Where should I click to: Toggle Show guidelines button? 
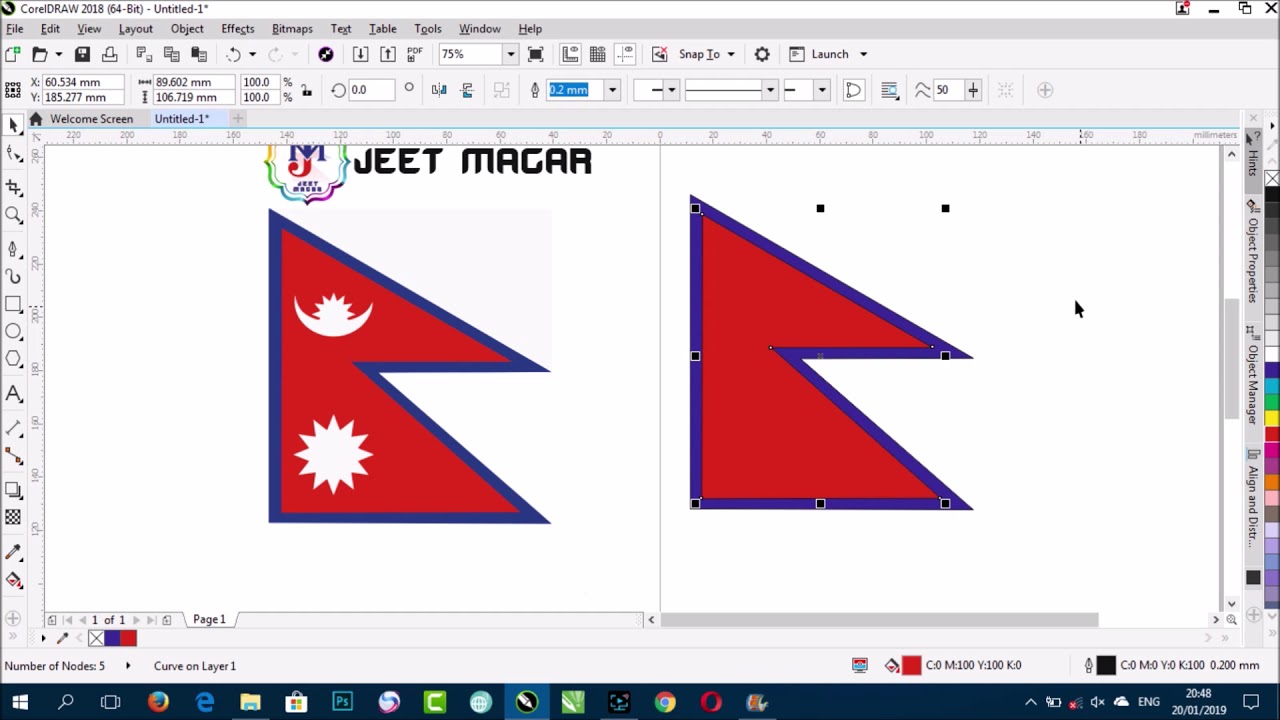pos(624,54)
